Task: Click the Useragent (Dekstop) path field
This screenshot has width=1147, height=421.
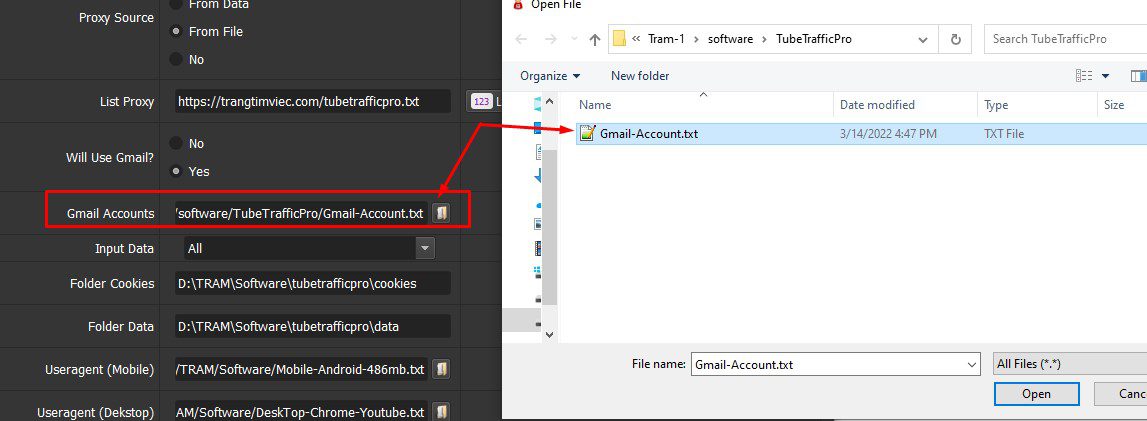Action: click(x=301, y=411)
